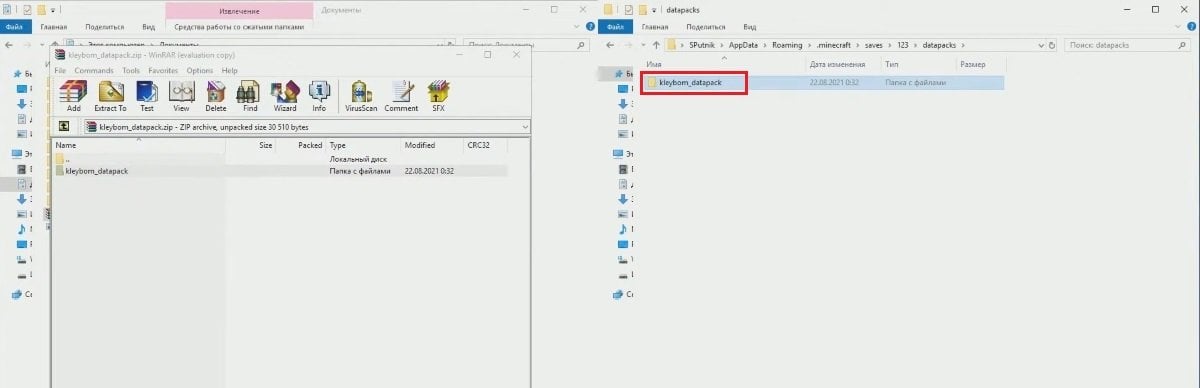Click Extract To in WinRAR toolbar
Screen dimensions: 1200x388
(110, 96)
